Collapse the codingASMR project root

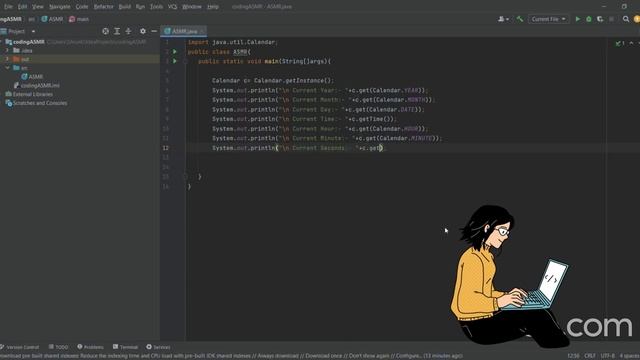1,42
